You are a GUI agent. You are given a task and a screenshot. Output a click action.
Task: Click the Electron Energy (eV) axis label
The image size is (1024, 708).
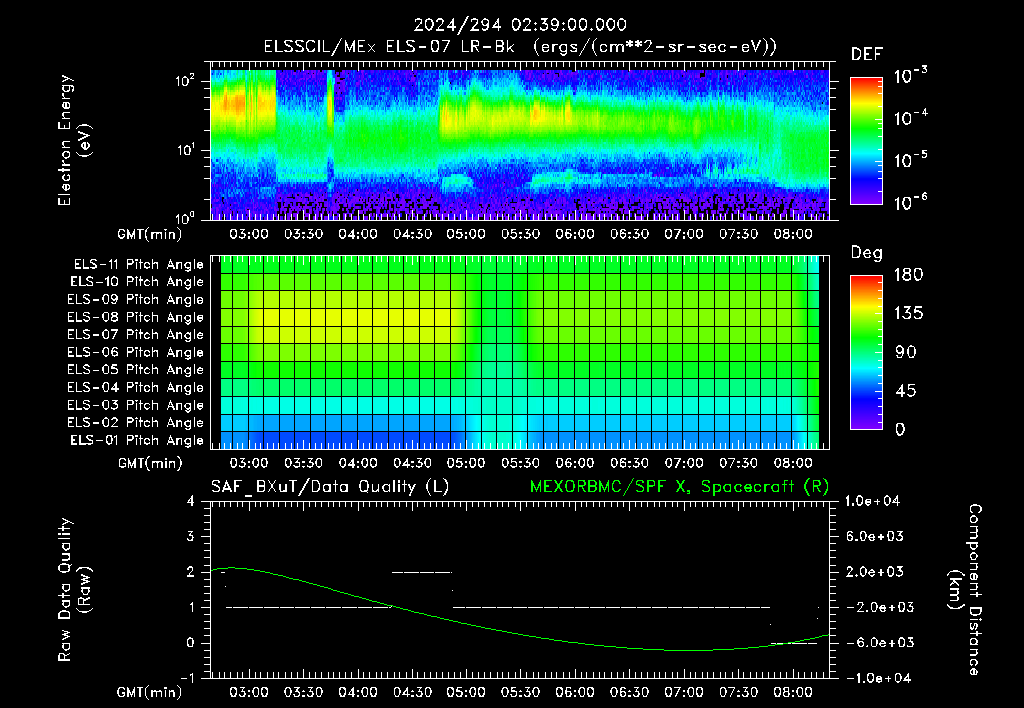tap(73, 140)
